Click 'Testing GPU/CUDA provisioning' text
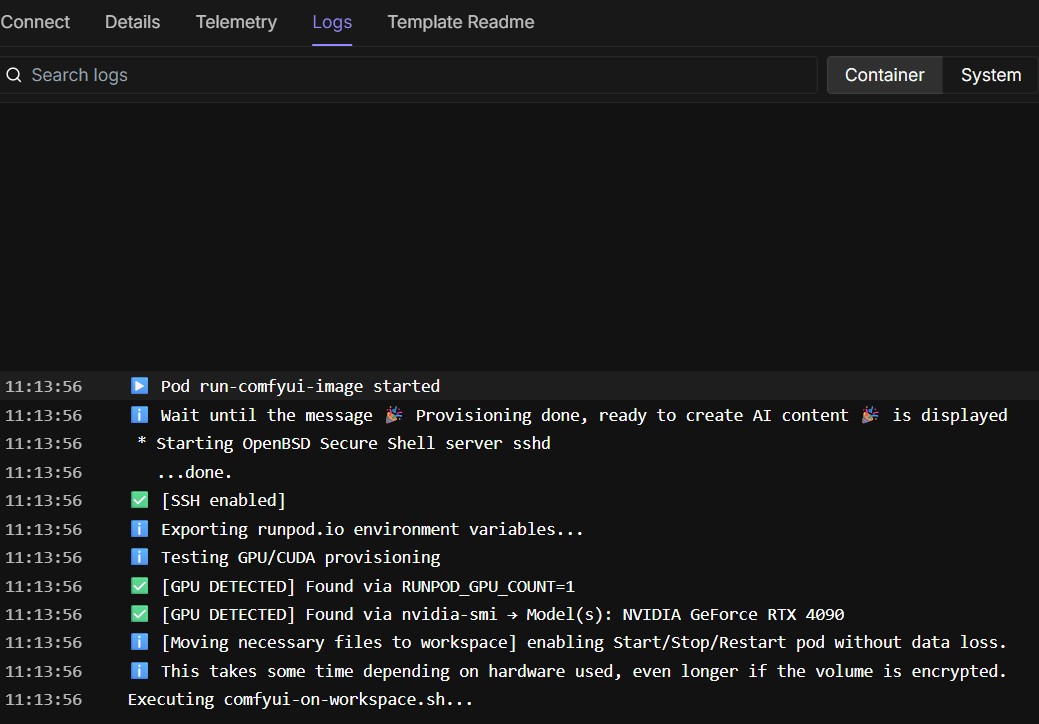This screenshot has width=1039, height=724. [x=300, y=557]
